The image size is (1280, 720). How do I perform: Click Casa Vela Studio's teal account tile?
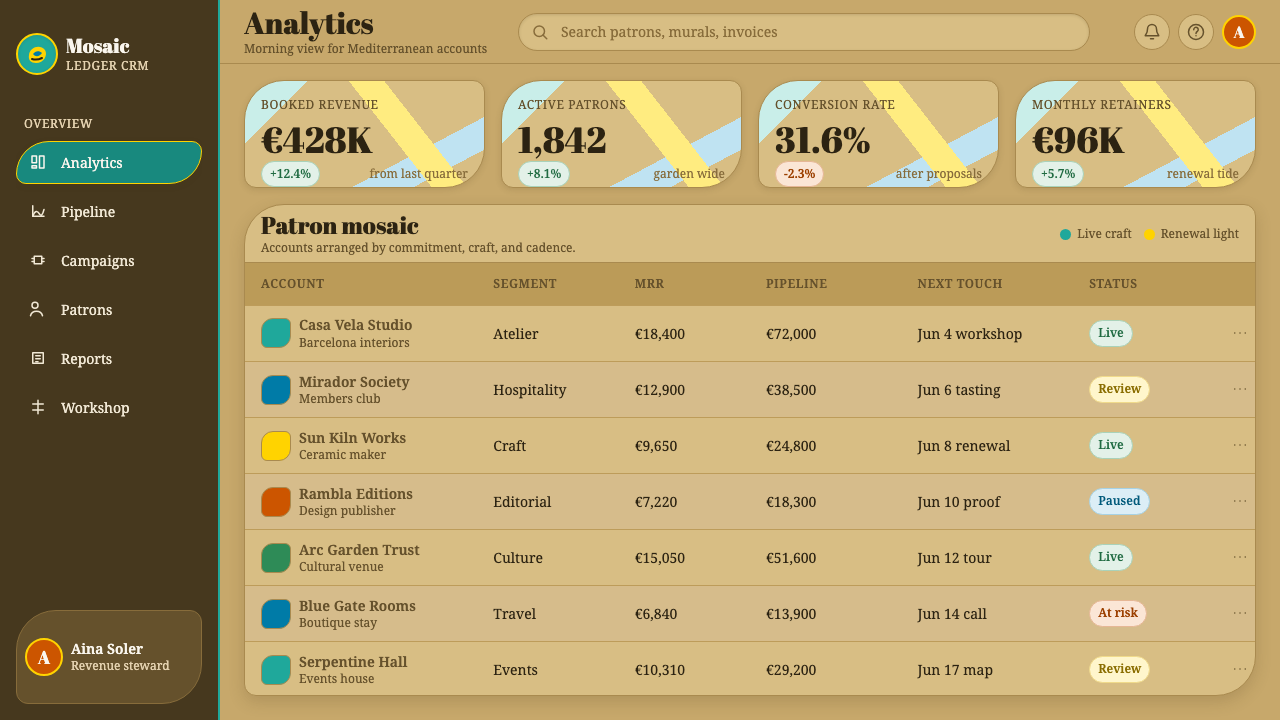point(276,333)
